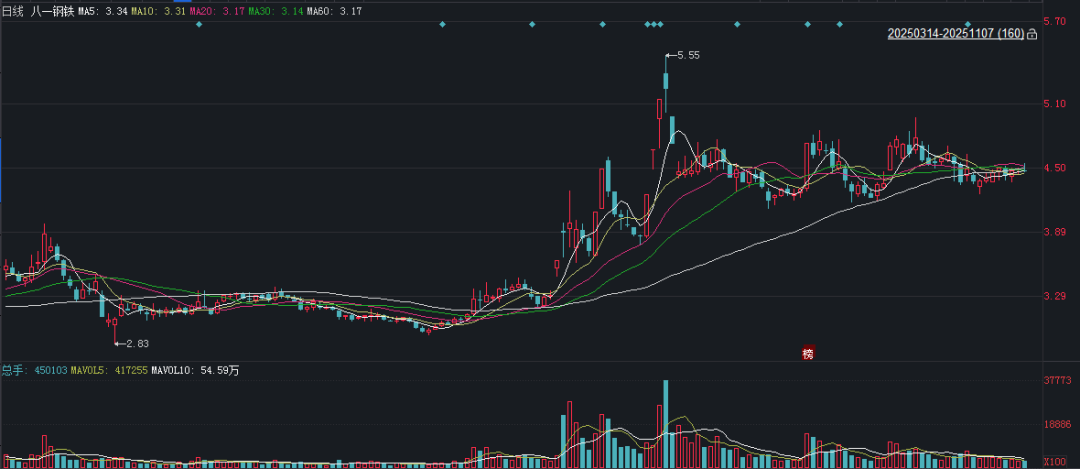Click the MAVOL10 54.59万 label

(x=195, y=371)
